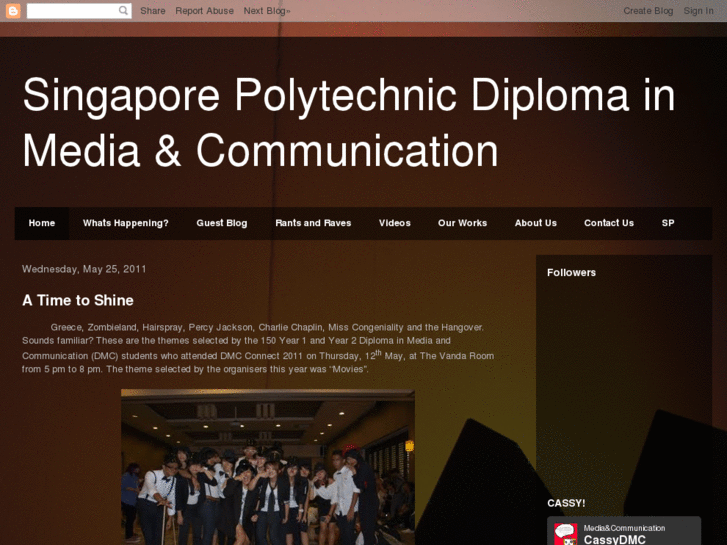Screen dimensions: 727x545
Task: Click the date Wednesday, May 25, 2011
Action: [x=84, y=269]
